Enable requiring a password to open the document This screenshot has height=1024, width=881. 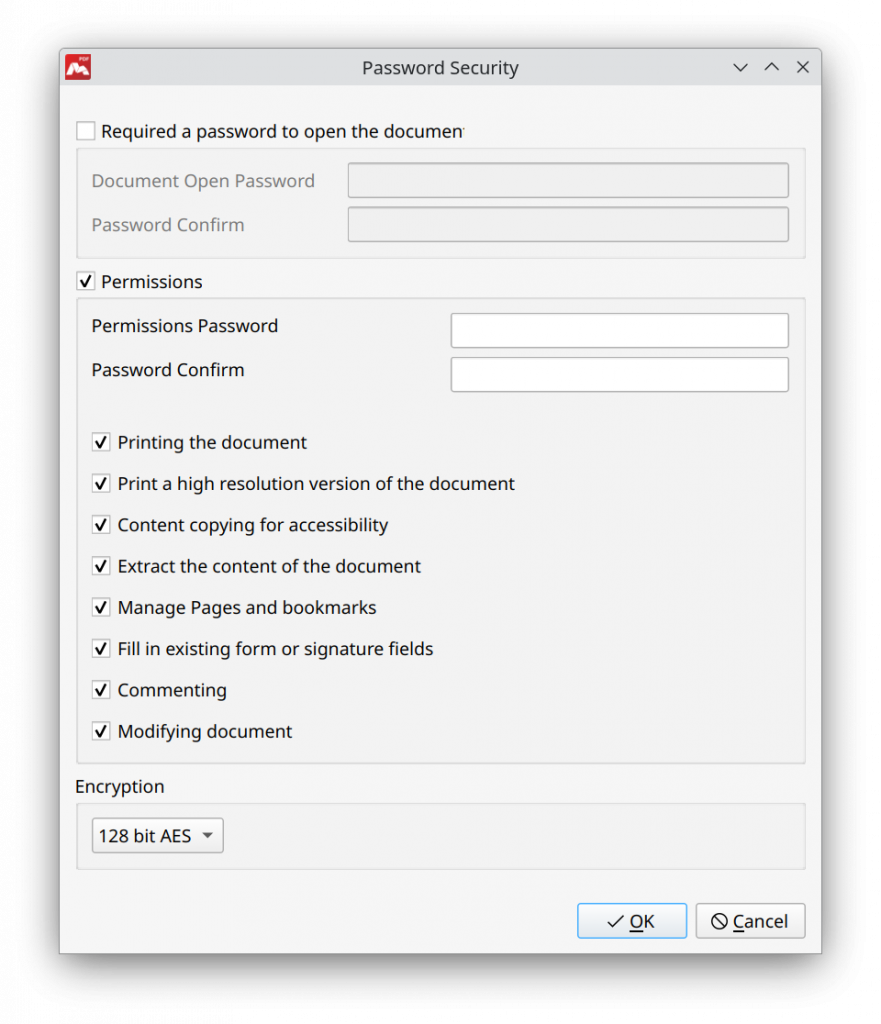[x=85, y=130]
